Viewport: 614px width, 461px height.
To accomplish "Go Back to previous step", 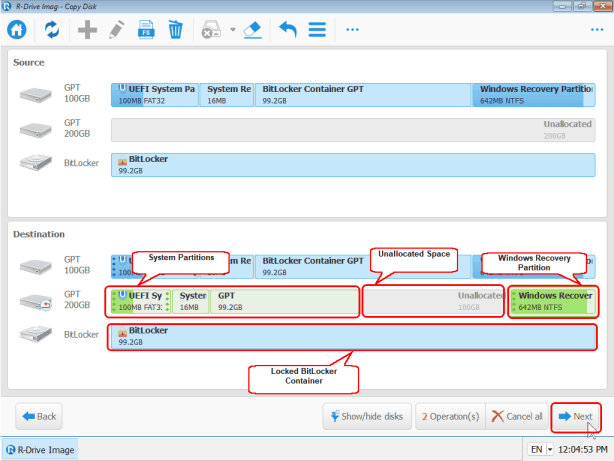I will pyautogui.click(x=39, y=416).
